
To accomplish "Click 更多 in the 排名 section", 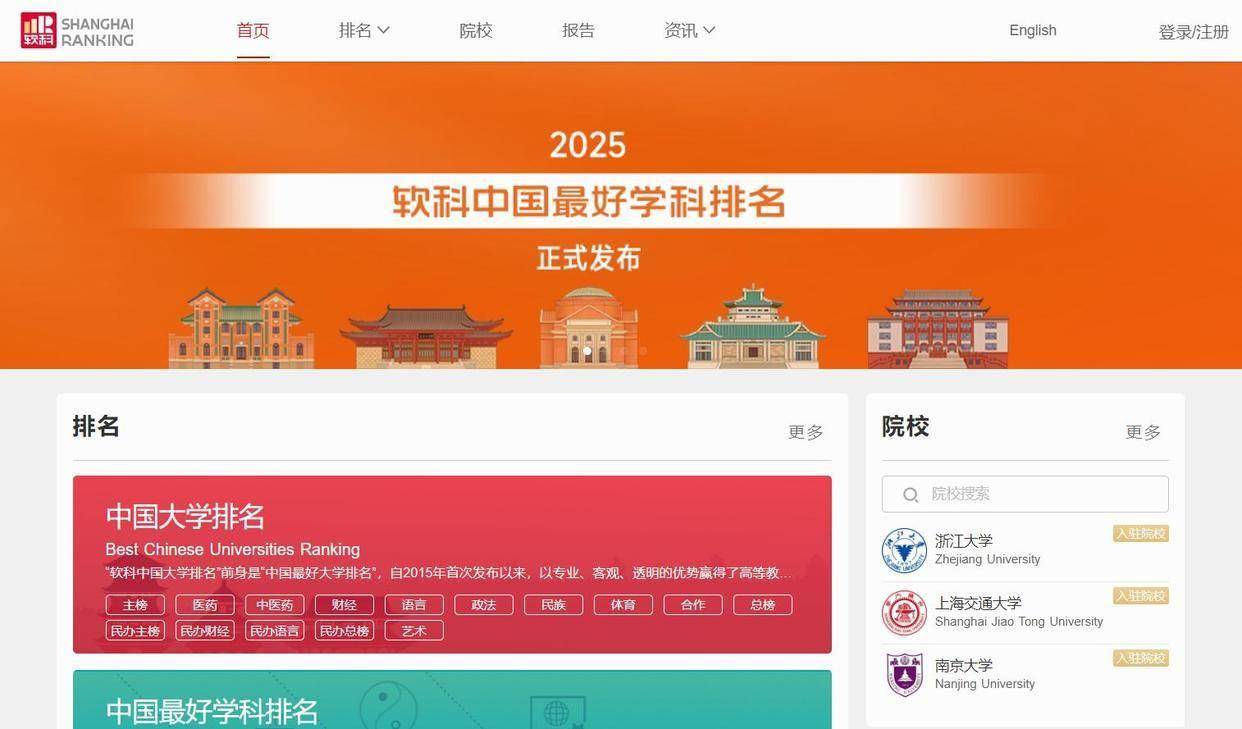I will coord(805,432).
